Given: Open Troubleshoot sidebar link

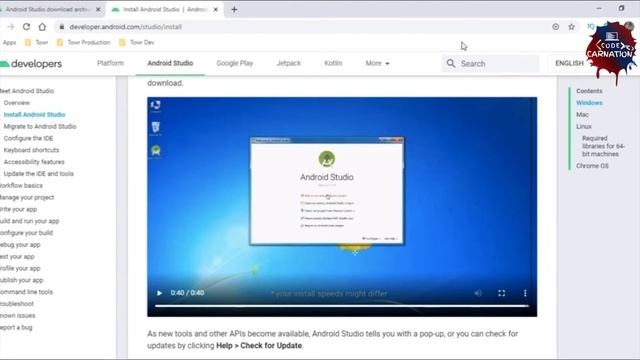Looking at the screenshot, I should 17,304.
